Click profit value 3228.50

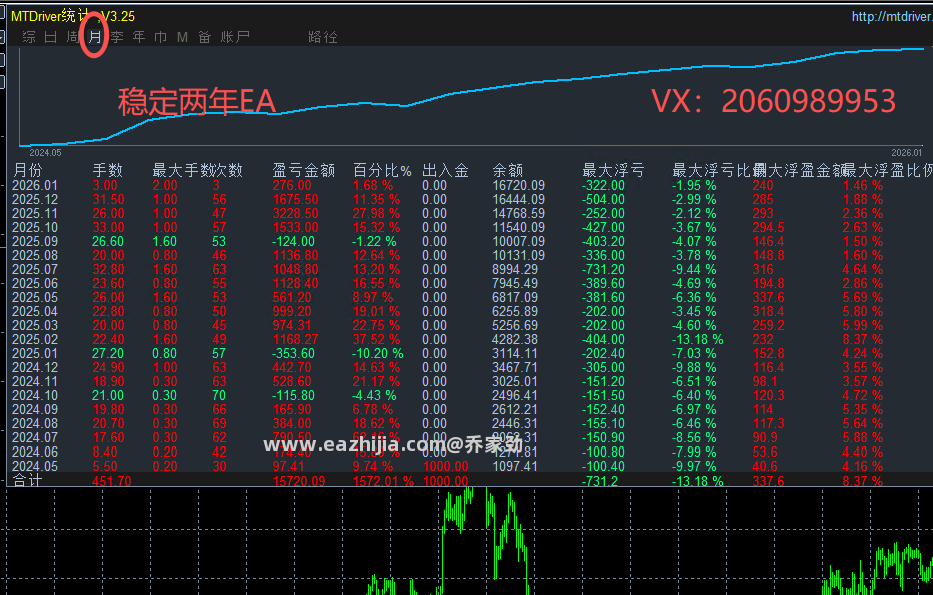tap(296, 214)
